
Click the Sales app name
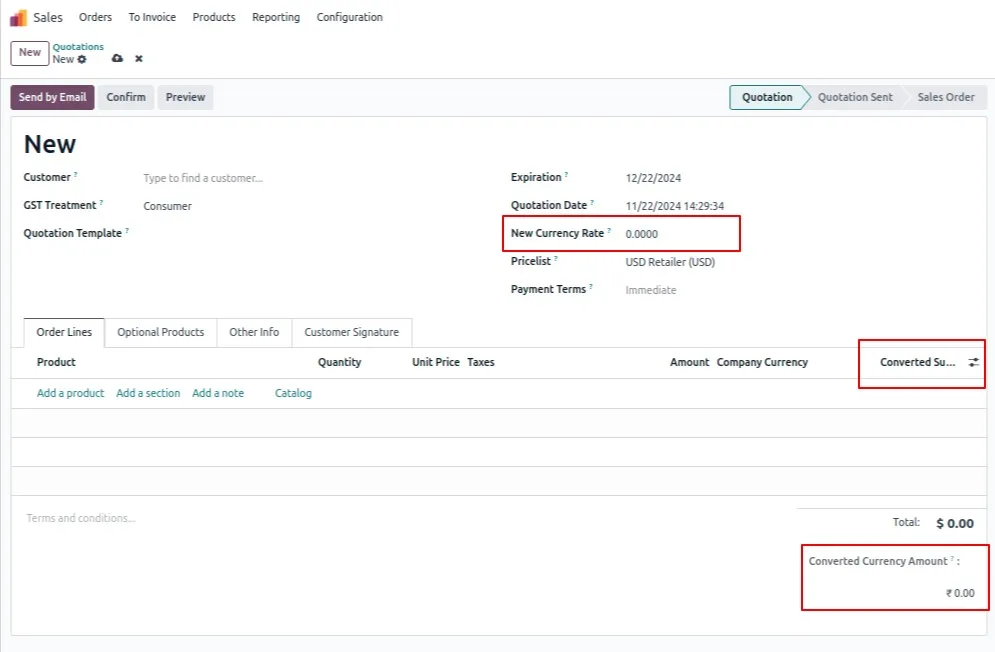[48, 17]
